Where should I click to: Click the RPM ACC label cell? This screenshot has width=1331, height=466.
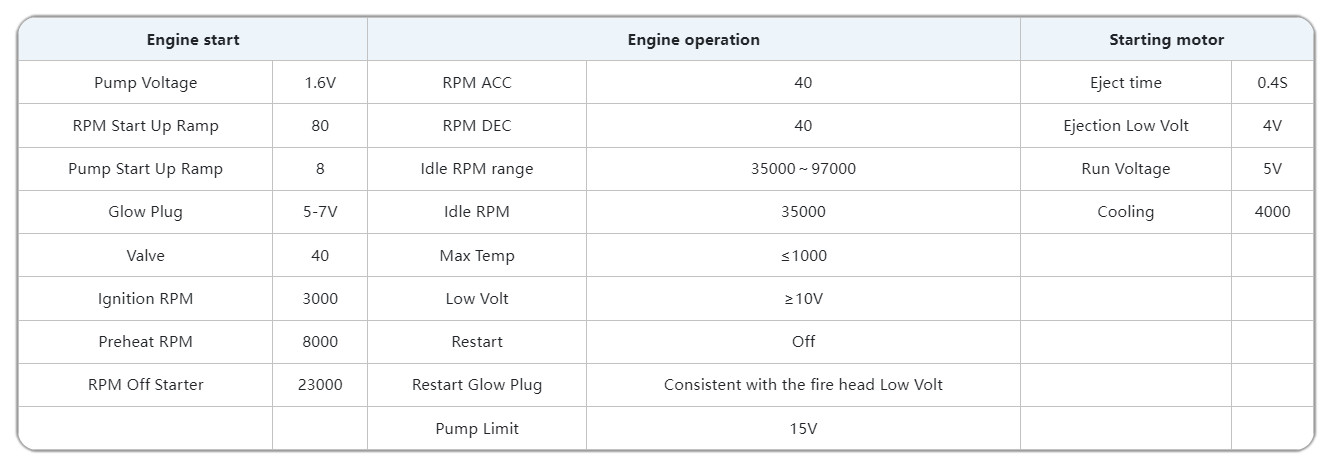[477, 83]
